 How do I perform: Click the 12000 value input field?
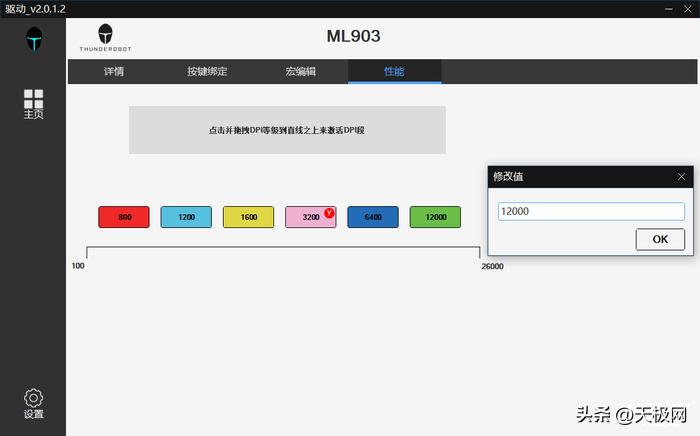pos(591,211)
